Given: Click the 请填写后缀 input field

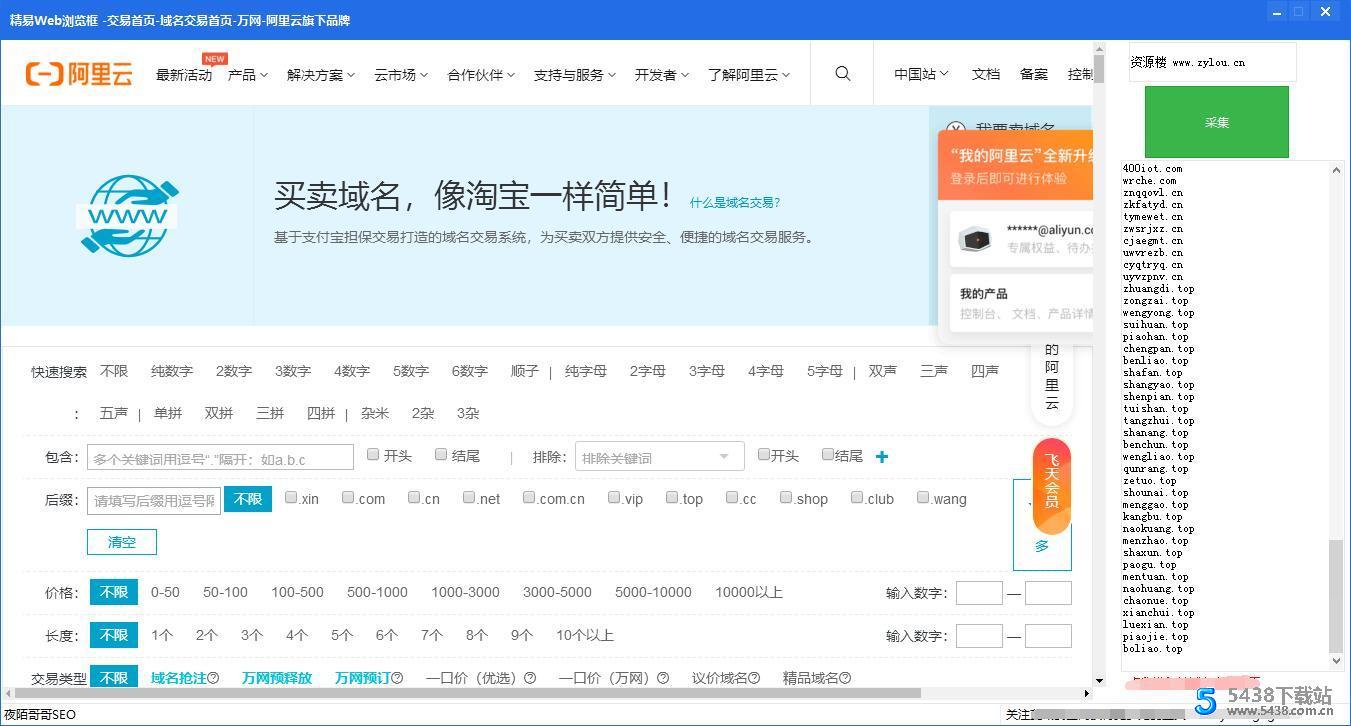Looking at the screenshot, I should click(x=153, y=499).
